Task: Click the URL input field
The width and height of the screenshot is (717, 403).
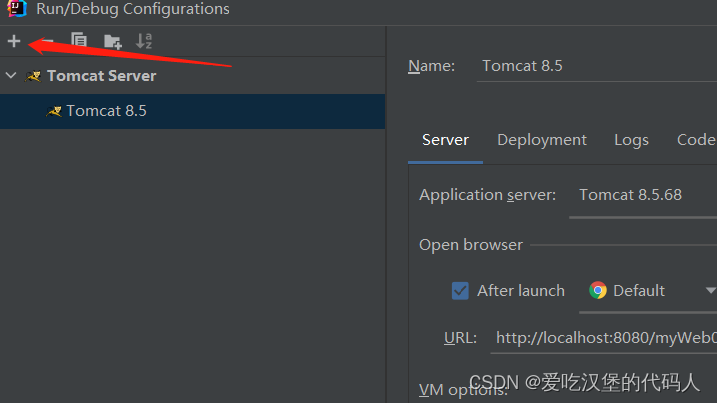Action: point(604,339)
